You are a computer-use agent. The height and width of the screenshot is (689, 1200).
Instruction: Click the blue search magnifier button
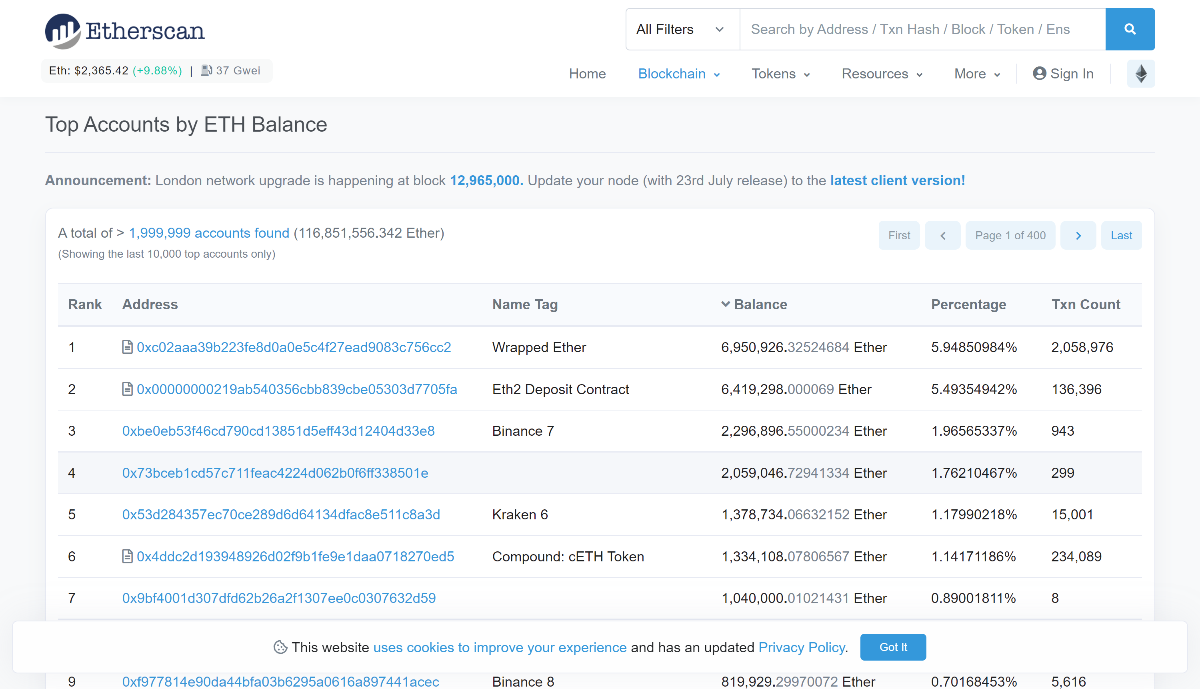tap(1130, 29)
